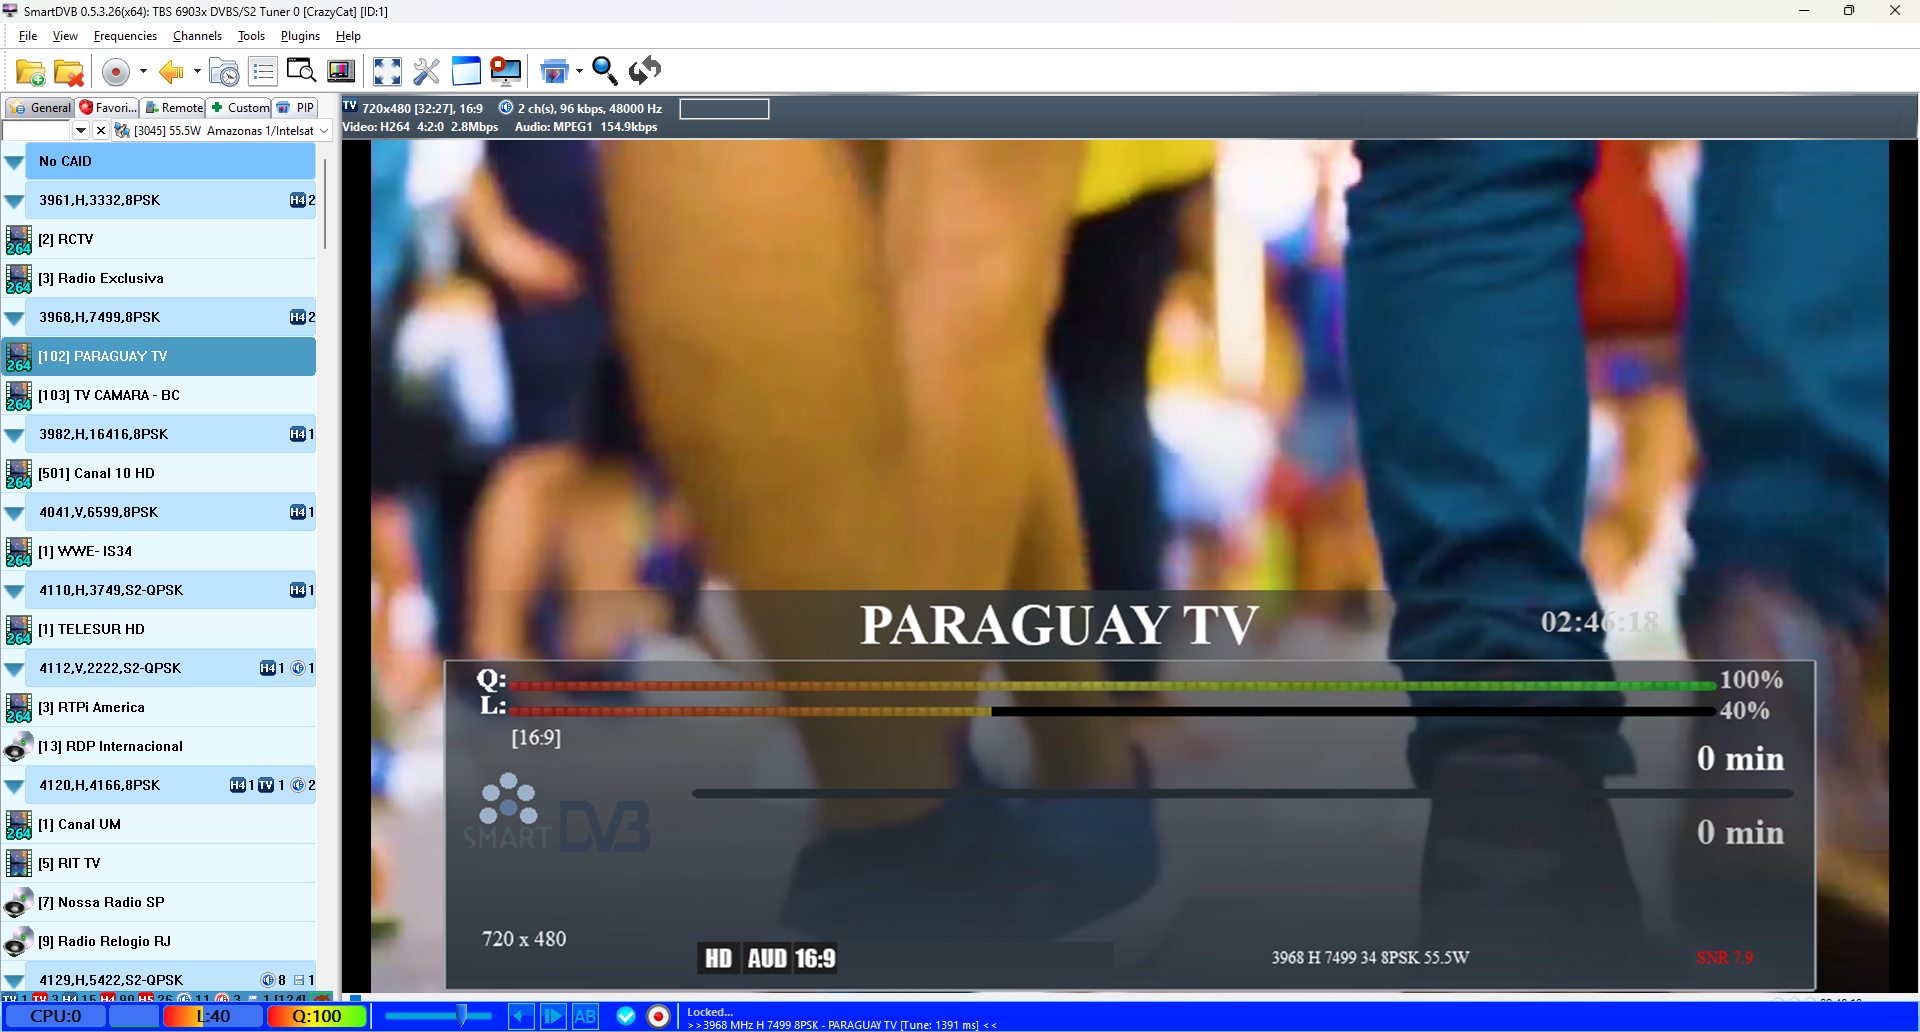Collapse the 4112,V,2222,S2-QPSK transponder
The image size is (1920, 1032).
(x=14, y=669)
